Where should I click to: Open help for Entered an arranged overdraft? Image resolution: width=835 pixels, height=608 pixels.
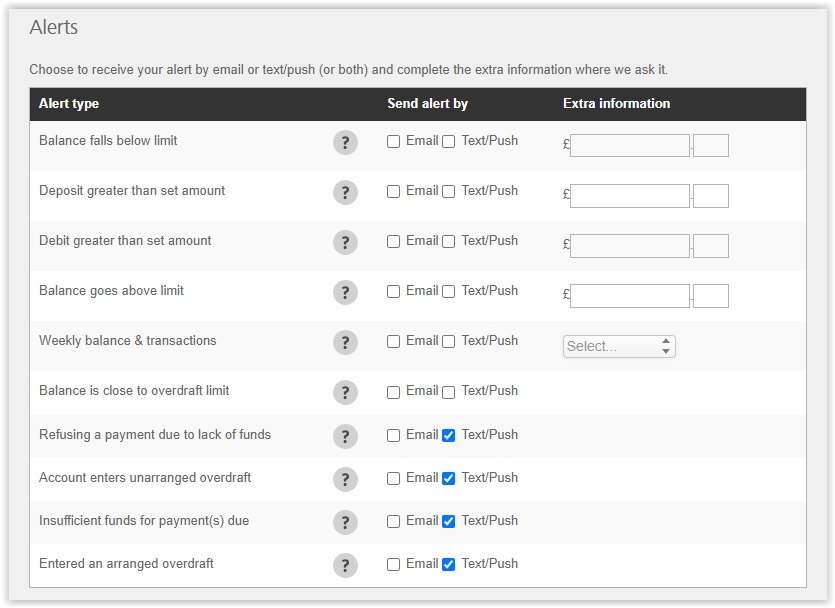[x=345, y=566]
